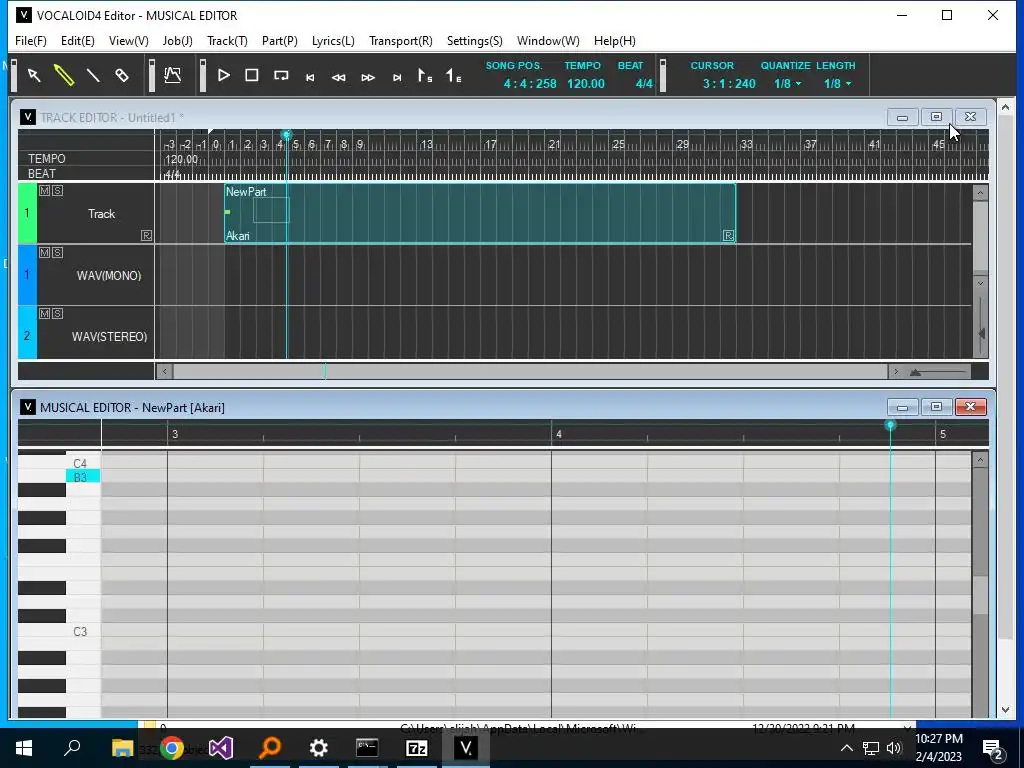Mute the WAV(STEREO) track
This screenshot has height=768, width=1024.
pos(44,313)
